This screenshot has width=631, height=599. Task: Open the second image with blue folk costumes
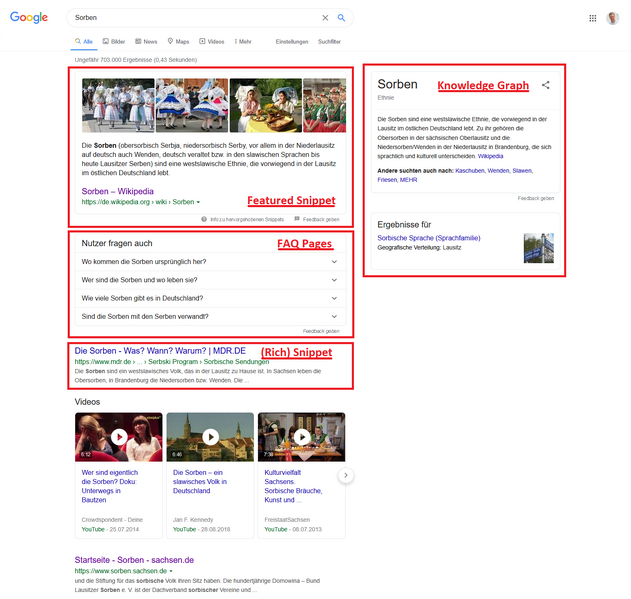click(x=192, y=105)
